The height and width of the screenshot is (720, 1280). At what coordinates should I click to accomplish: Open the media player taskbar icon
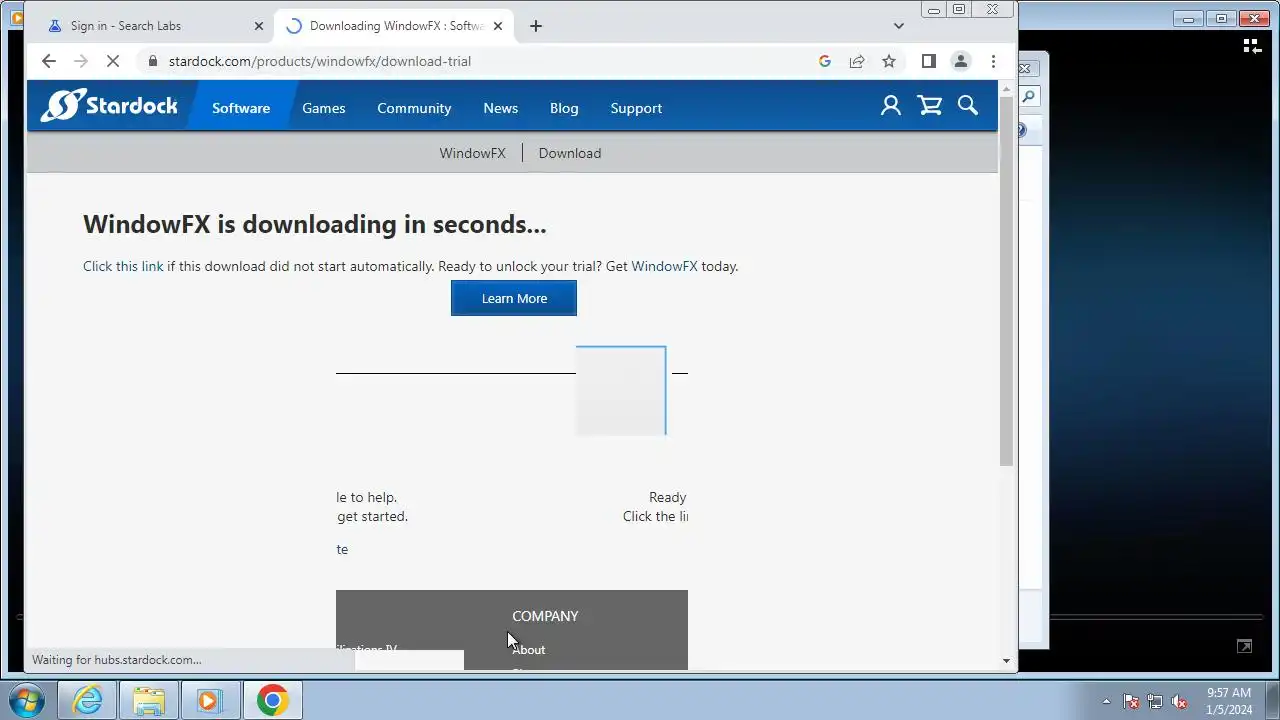tap(210, 700)
